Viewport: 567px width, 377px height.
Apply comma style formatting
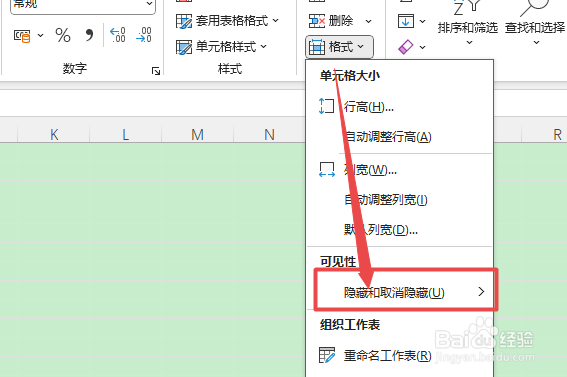[x=89, y=35]
